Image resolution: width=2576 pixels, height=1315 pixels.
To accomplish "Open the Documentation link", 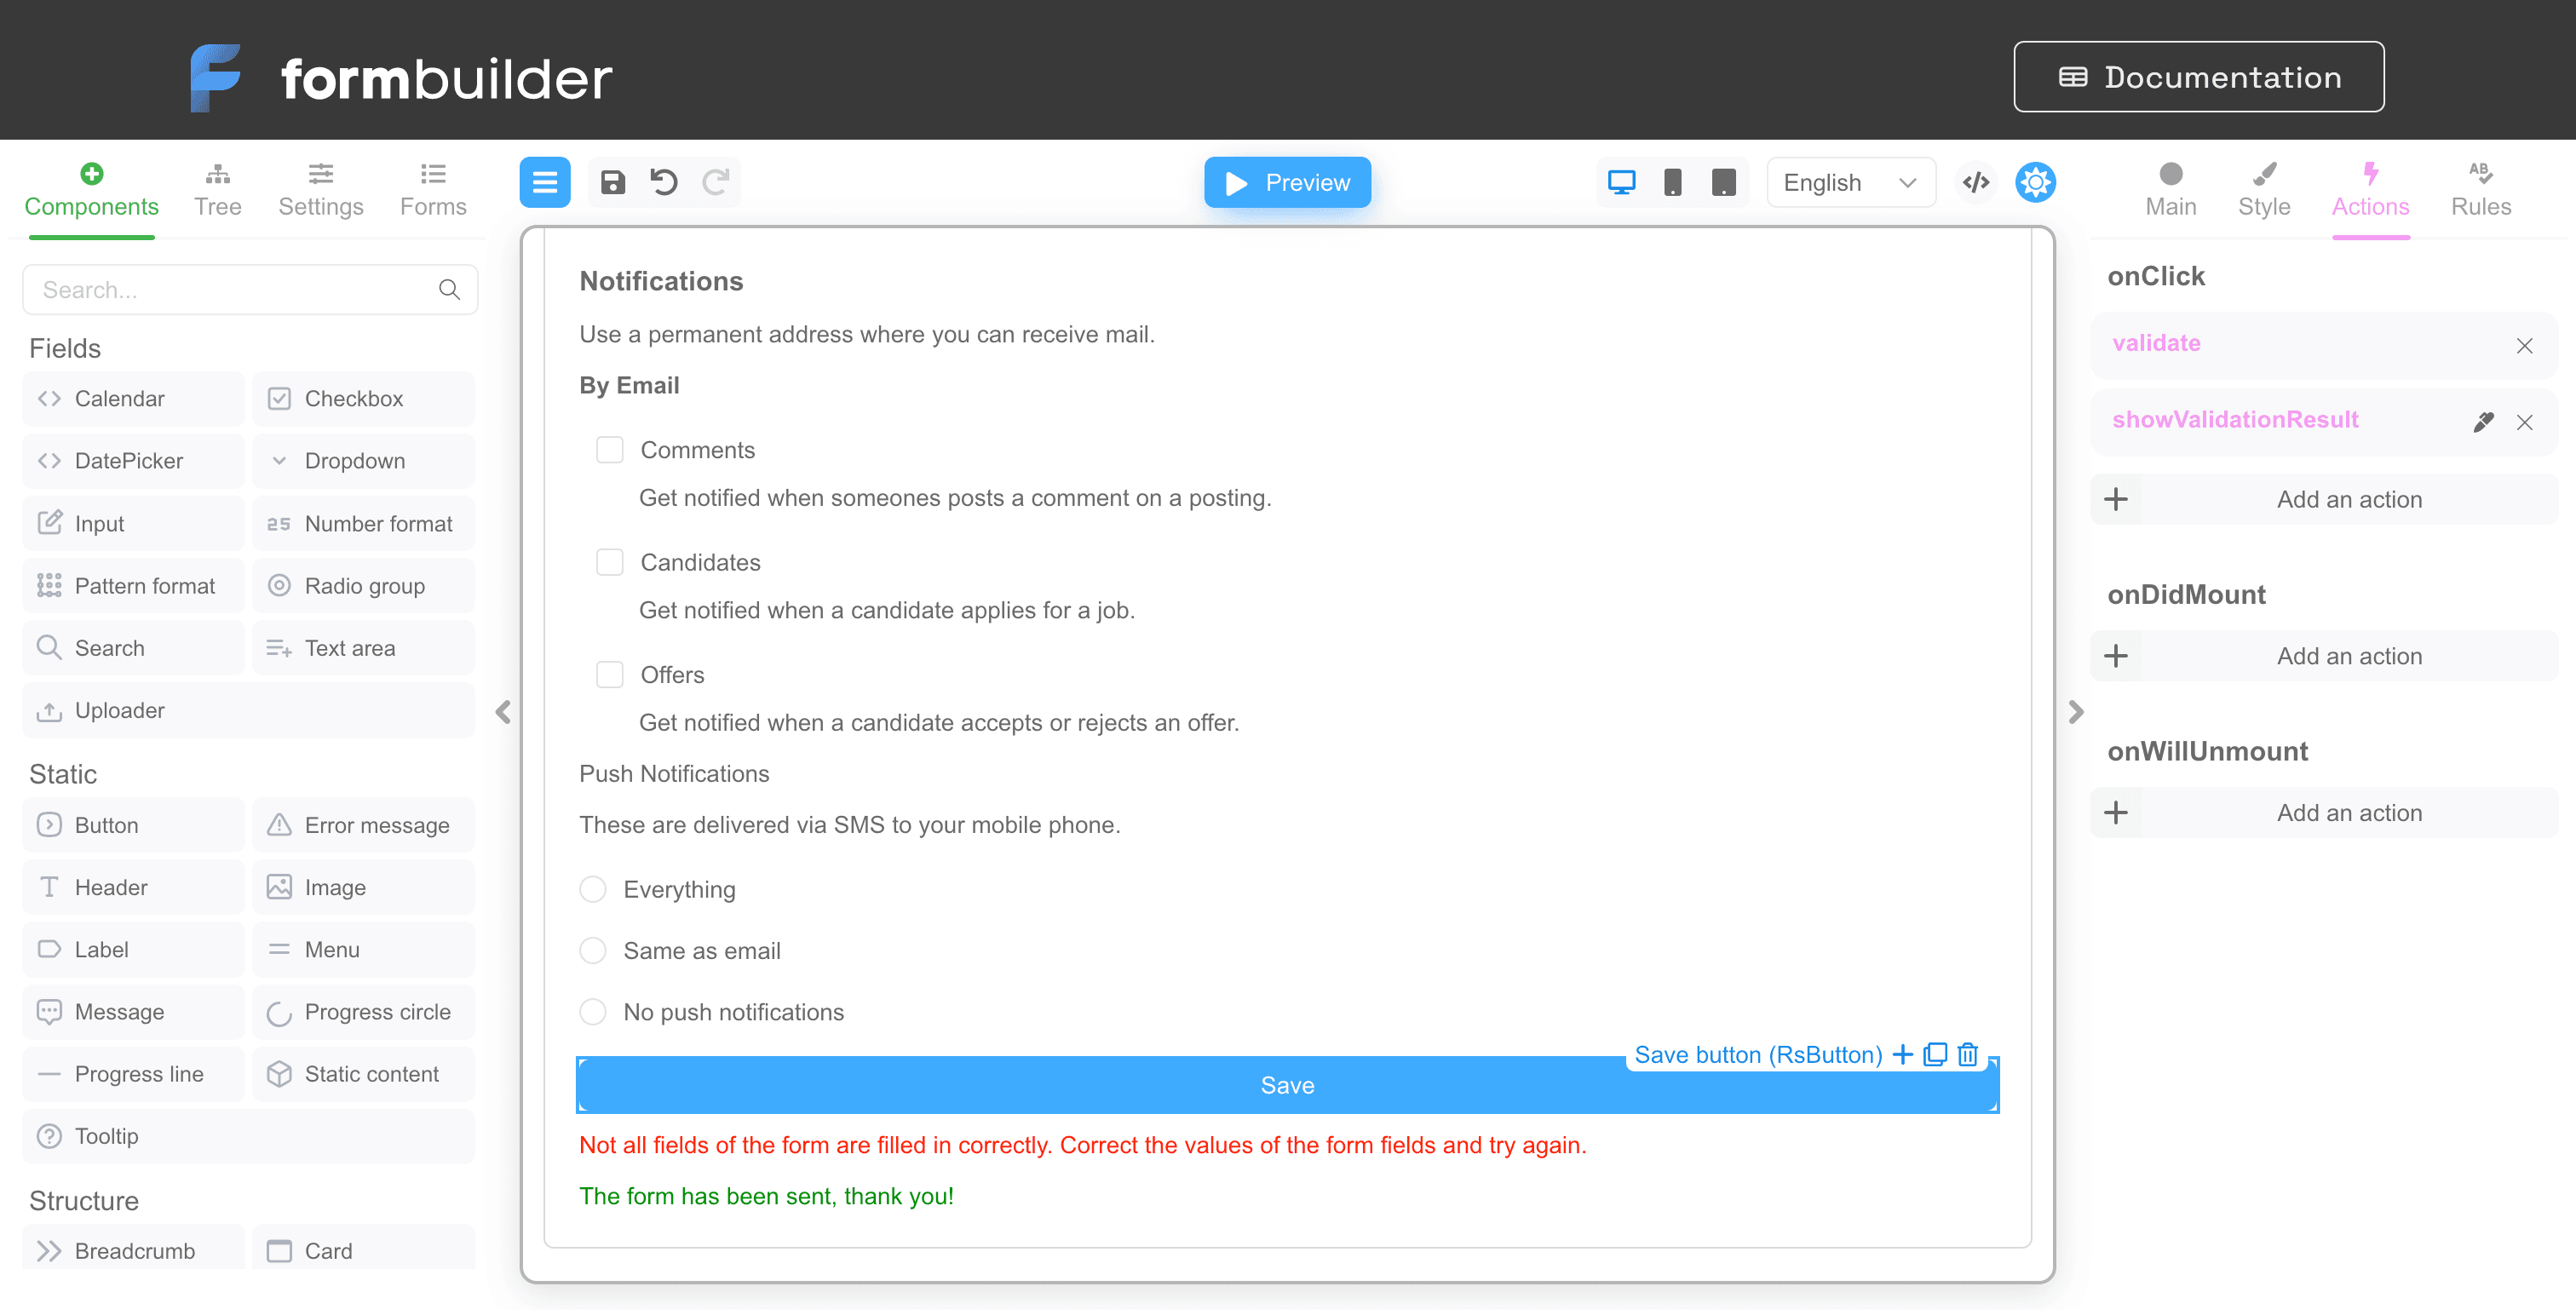I will 2198,77.
